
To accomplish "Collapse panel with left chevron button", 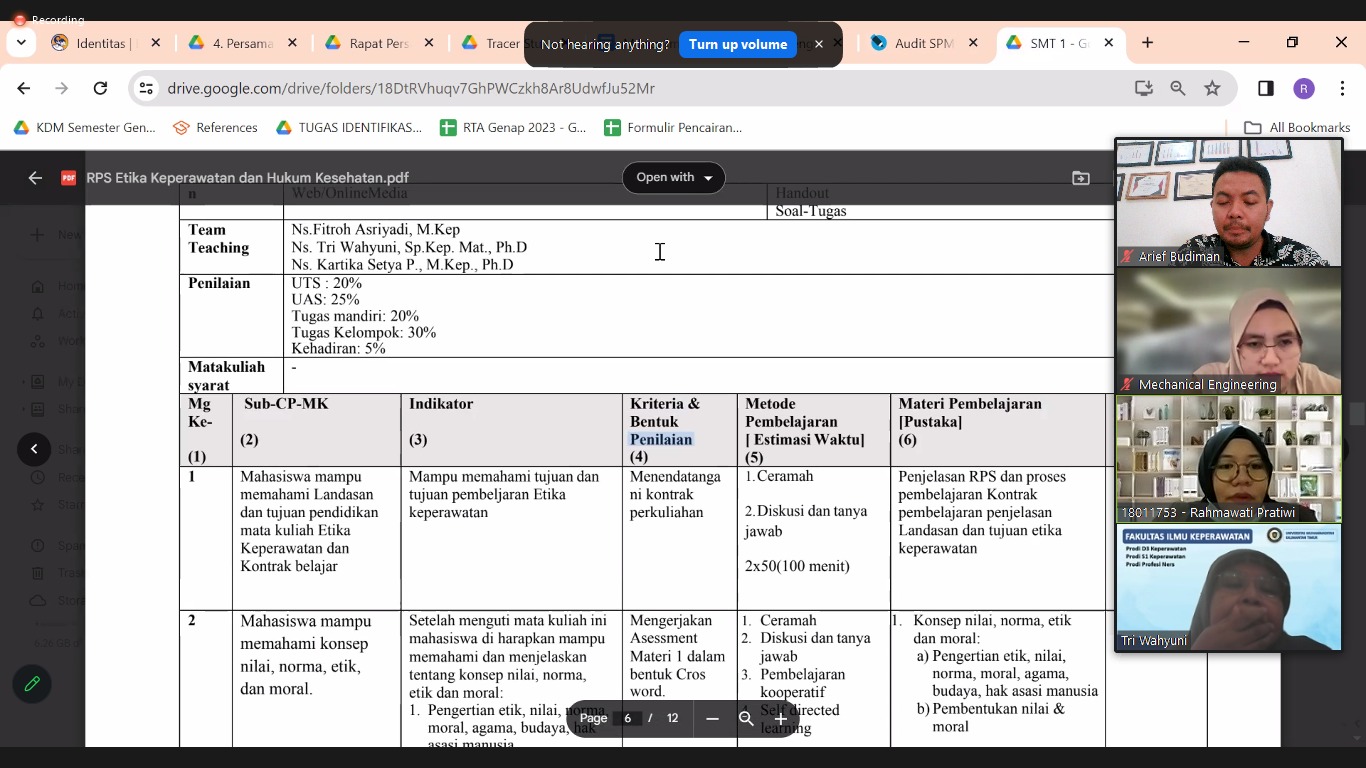I will point(34,449).
